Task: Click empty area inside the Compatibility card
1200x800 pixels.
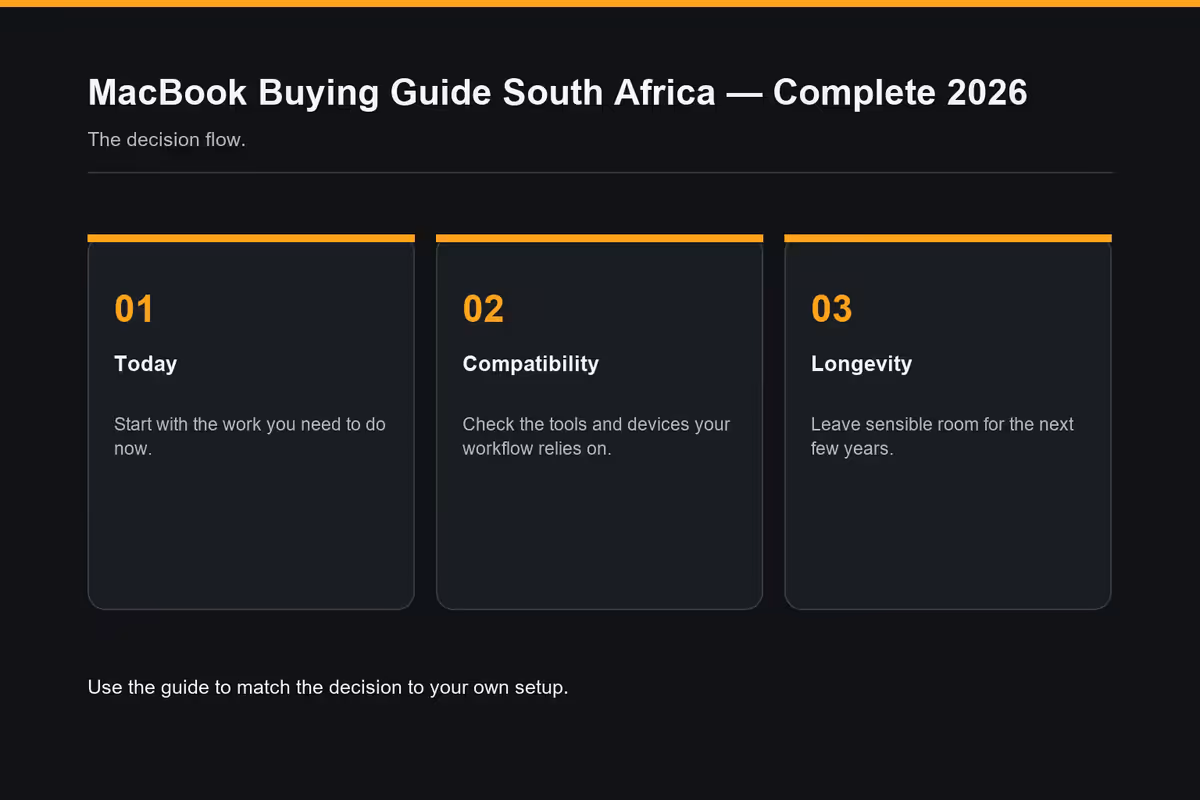Action: pos(599,535)
